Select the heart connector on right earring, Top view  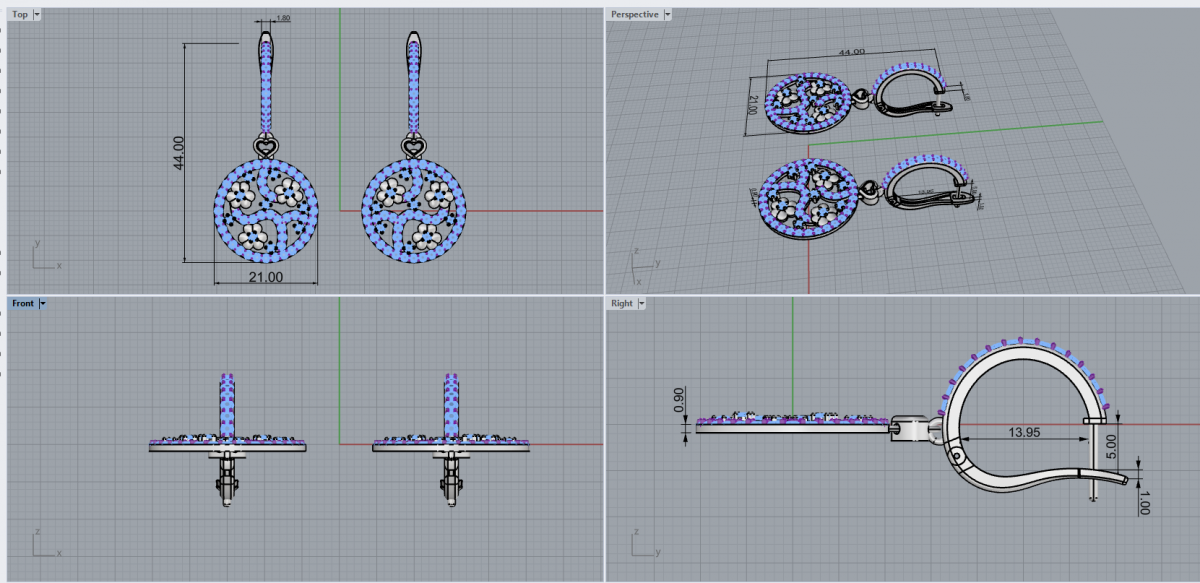tap(413, 148)
